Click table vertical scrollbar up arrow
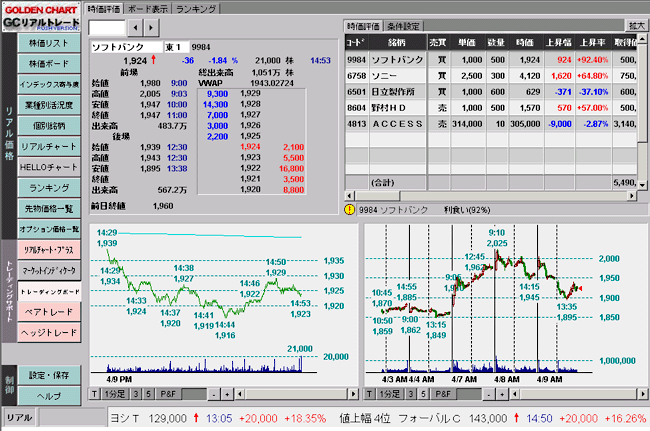Viewport: 650px width, 431px height. (642, 39)
